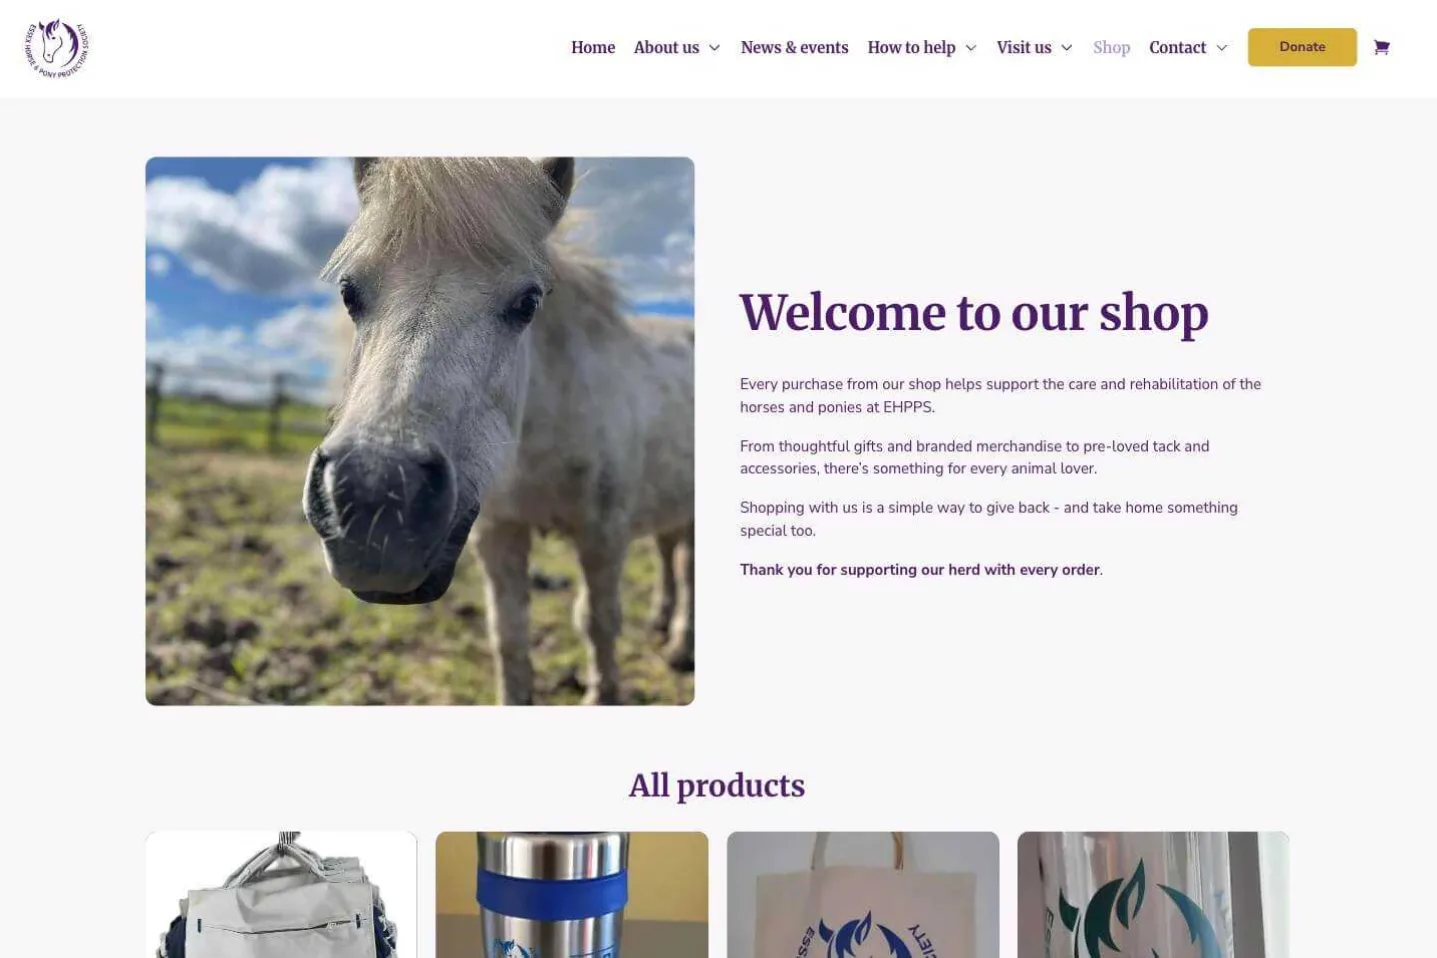
Task: Open the green logo glass product
Action: click(1153, 894)
